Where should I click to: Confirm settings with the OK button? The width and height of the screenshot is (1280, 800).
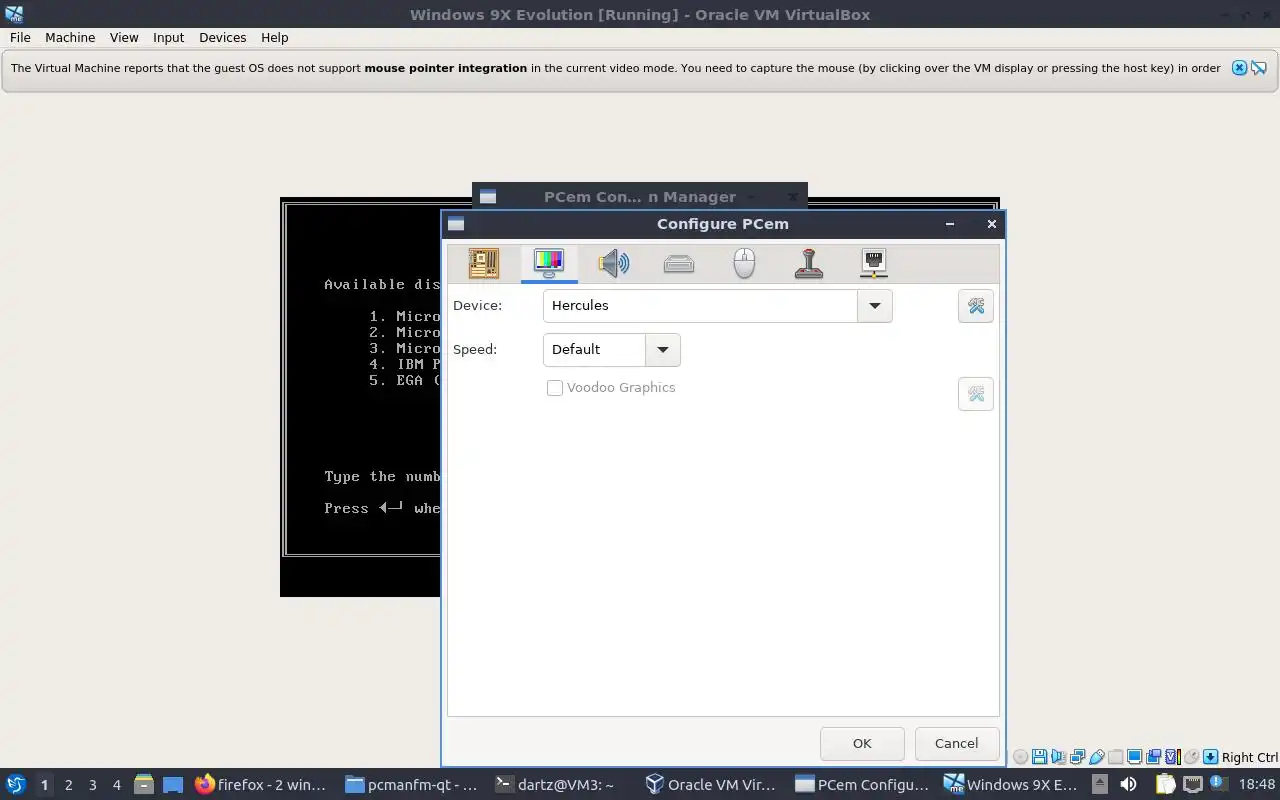click(x=862, y=744)
